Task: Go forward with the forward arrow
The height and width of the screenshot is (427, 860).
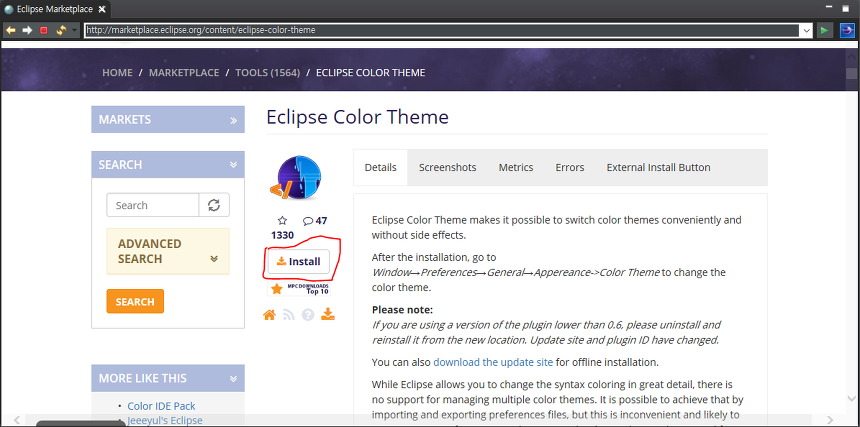Action: point(27,30)
